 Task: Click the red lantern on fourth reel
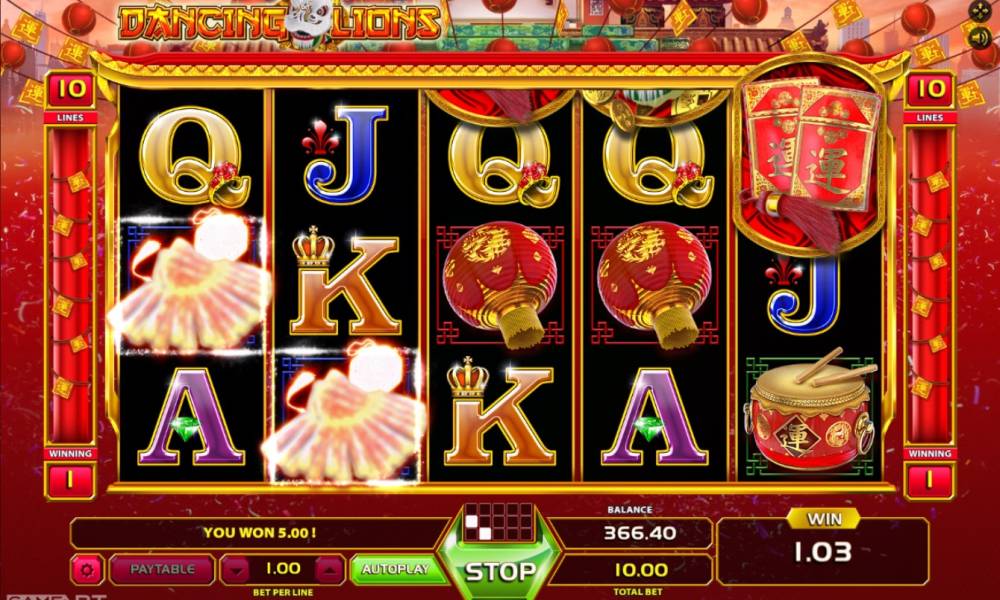coord(655,284)
